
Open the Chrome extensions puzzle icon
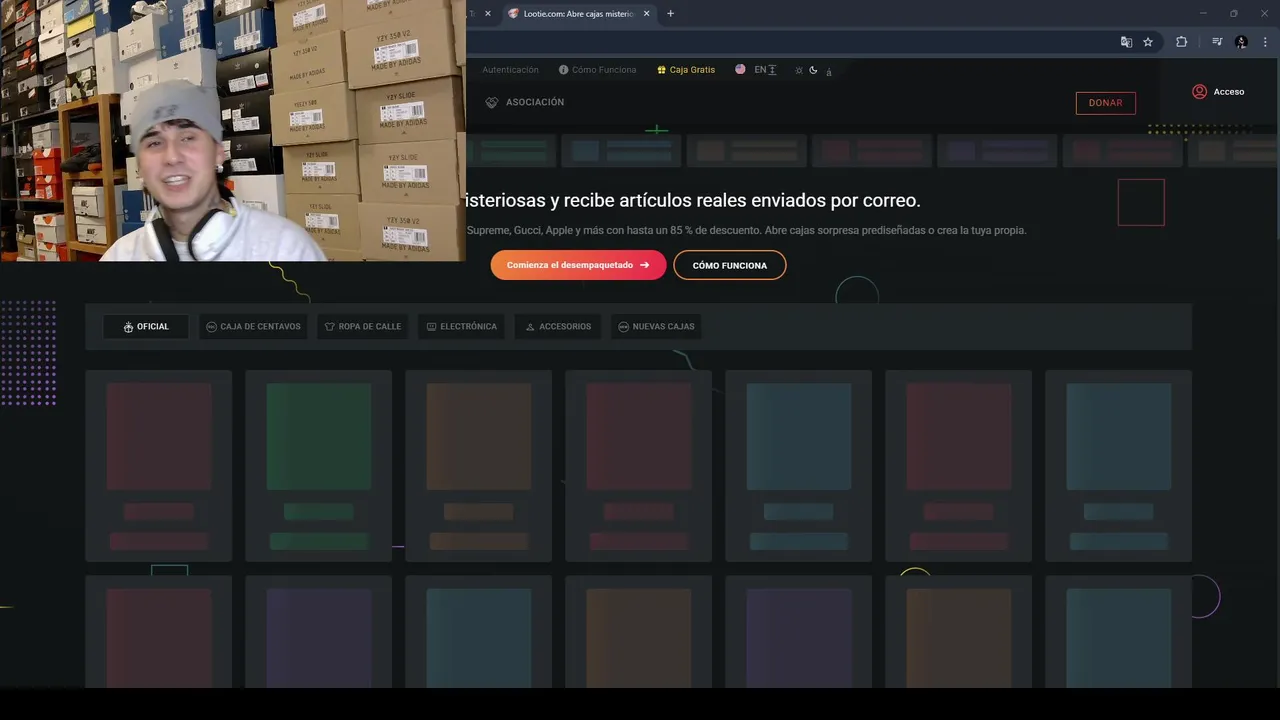[1181, 42]
